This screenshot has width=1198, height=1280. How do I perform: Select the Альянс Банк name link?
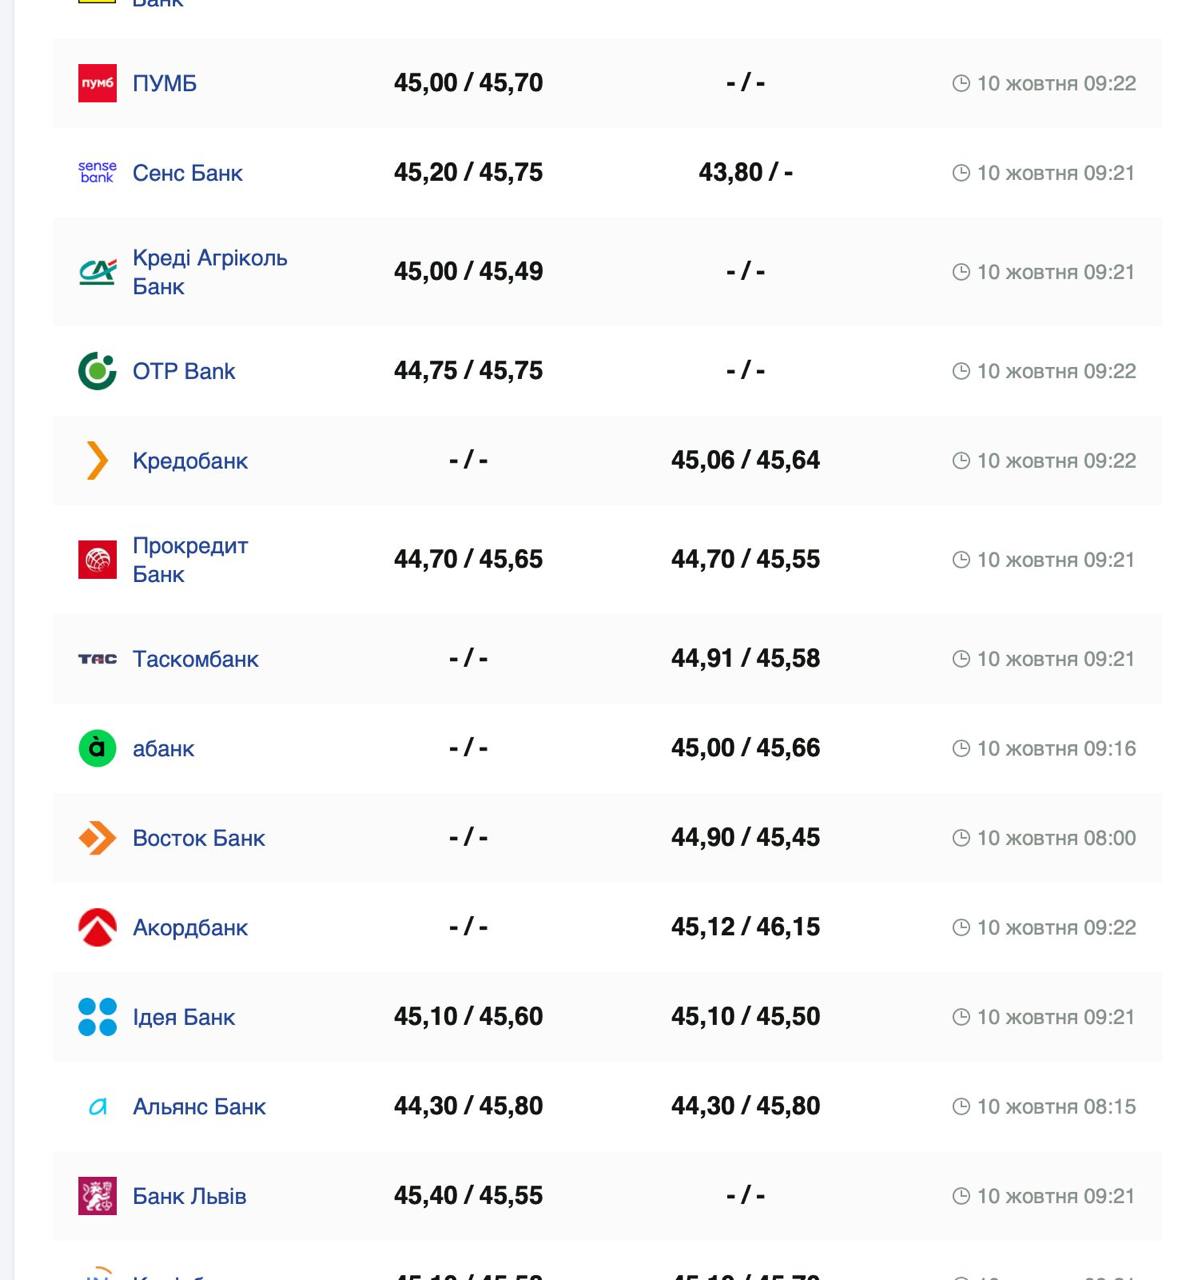pyautogui.click(x=199, y=1107)
